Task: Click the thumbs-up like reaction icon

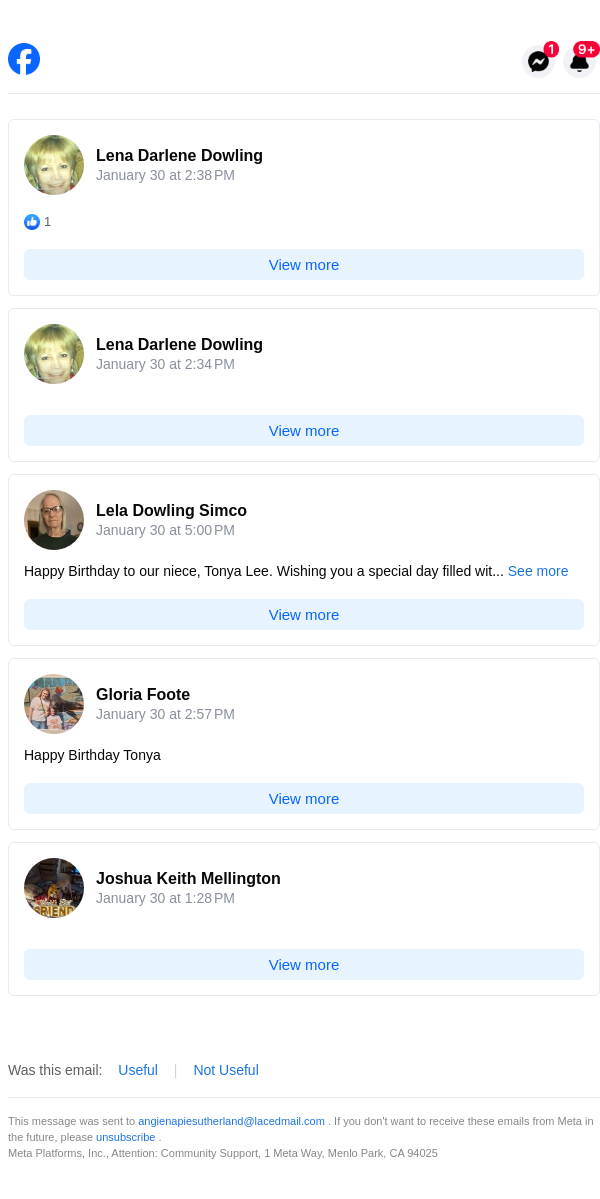Action: click(x=32, y=222)
